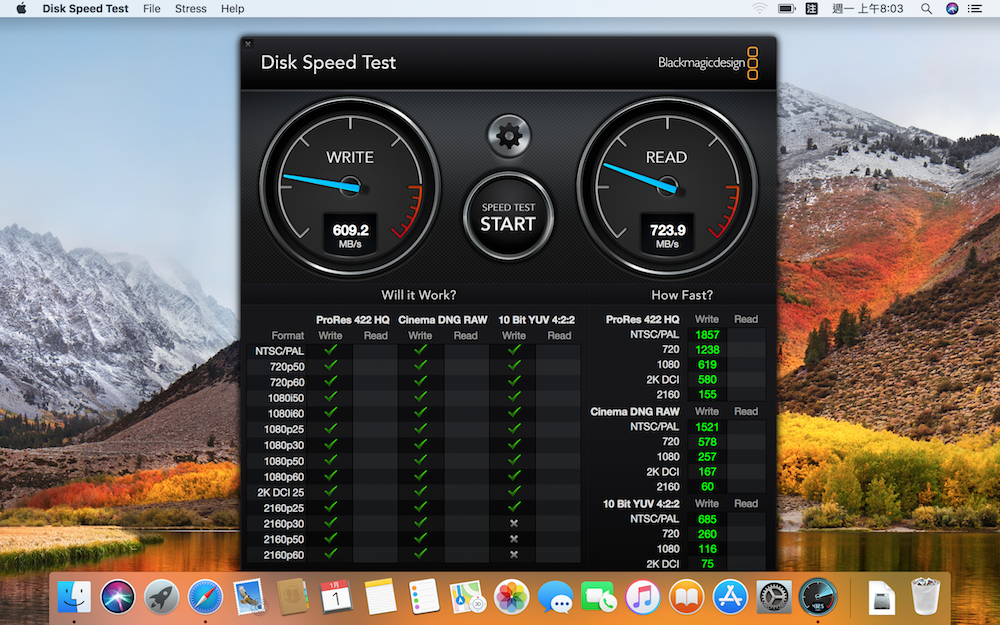The width and height of the screenshot is (1000, 625).
Task: Close the Disk Speed Test window
Action: pyautogui.click(x=248, y=44)
